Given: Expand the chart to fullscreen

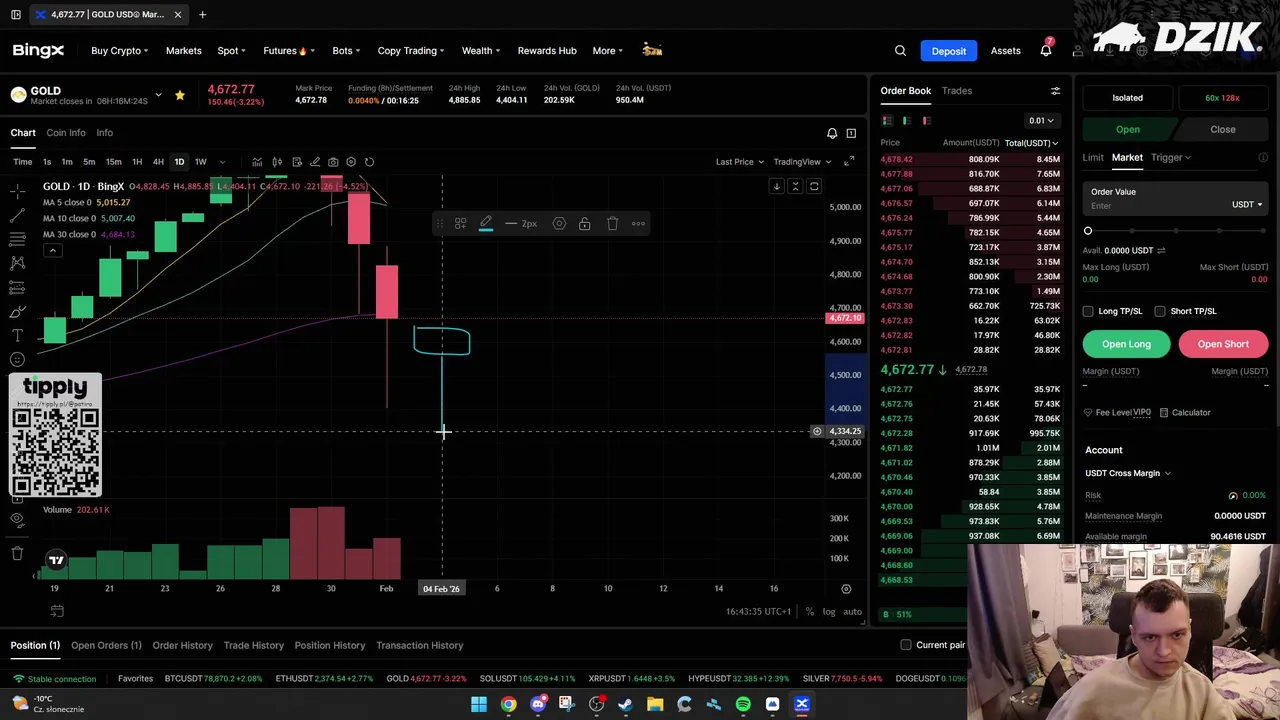Looking at the screenshot, I should [x=849, y=162].
